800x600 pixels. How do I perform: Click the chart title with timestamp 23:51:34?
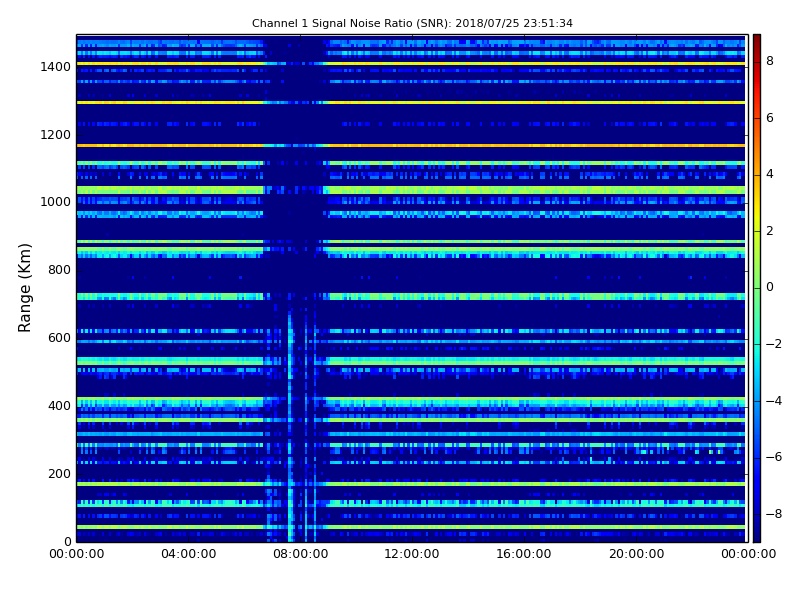tap(412, 23)
